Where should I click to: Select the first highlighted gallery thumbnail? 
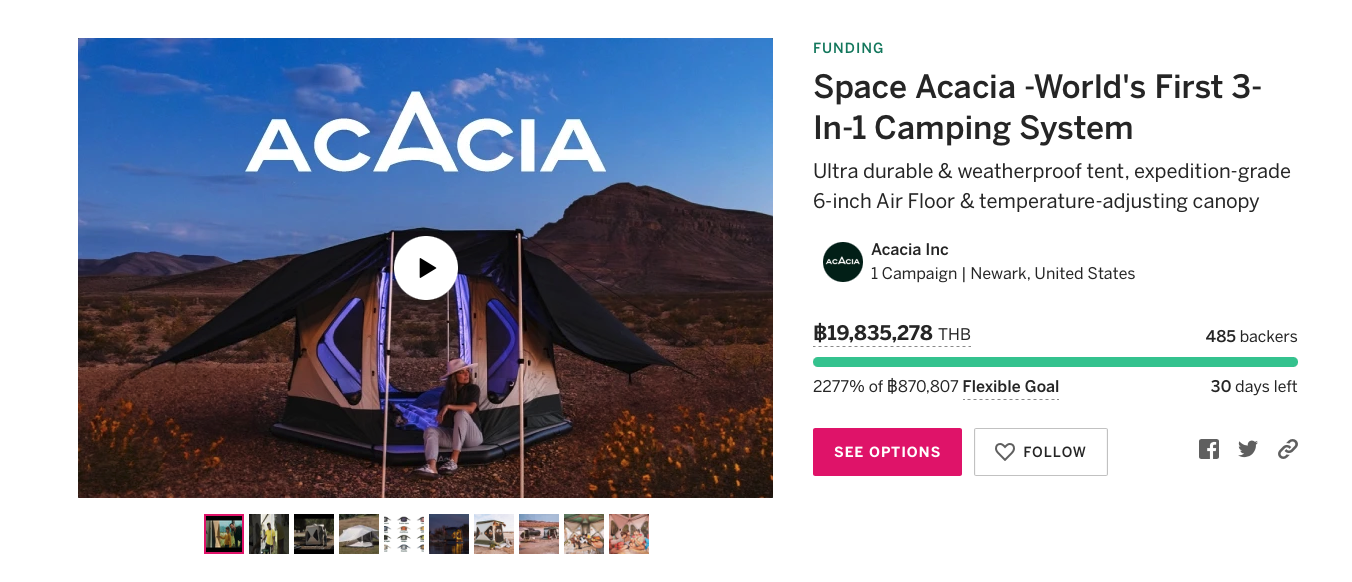pyautogui.click(x=224, y=534)
